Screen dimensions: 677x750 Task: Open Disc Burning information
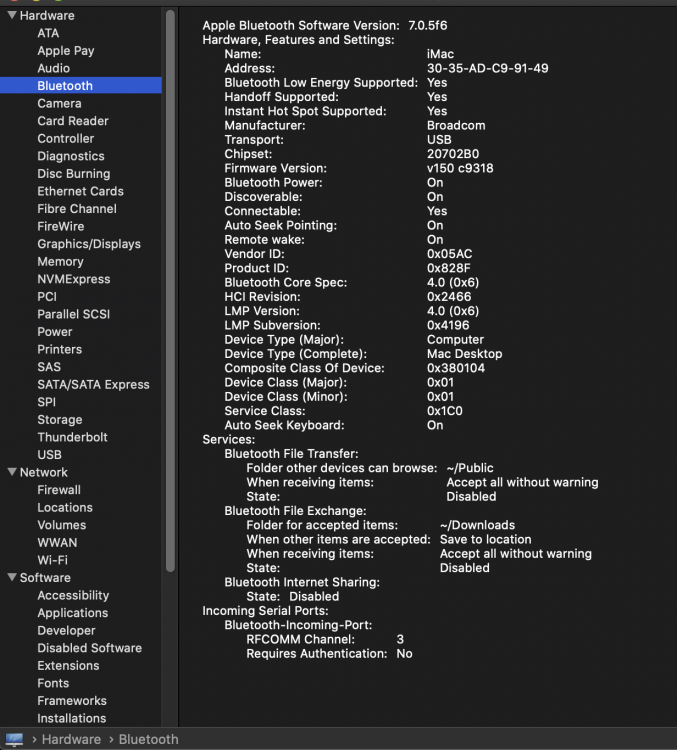[x=74, y=174]
